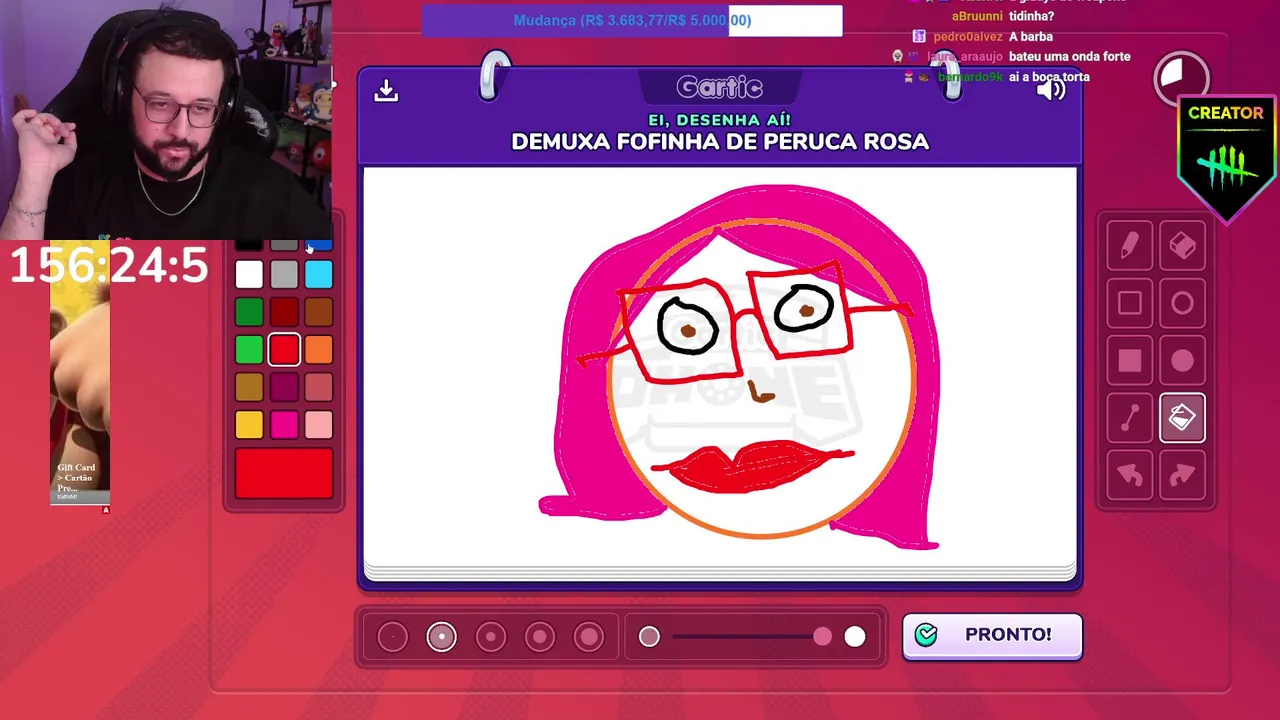Screen dimensions: 1280x720
Task: Click the Gartic logo
Action: (x=720, y=88)
